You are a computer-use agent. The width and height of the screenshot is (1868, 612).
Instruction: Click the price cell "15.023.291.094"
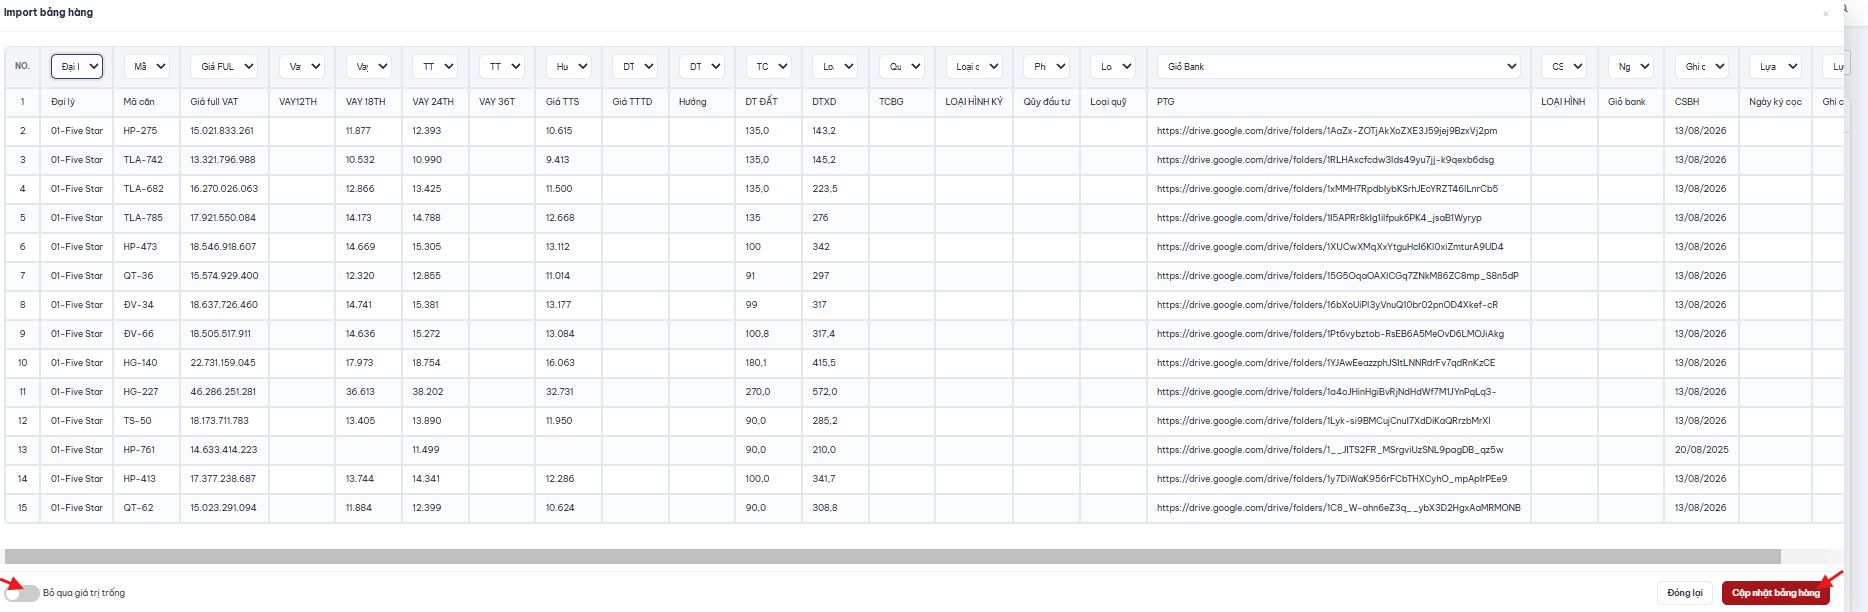[223, 508]
